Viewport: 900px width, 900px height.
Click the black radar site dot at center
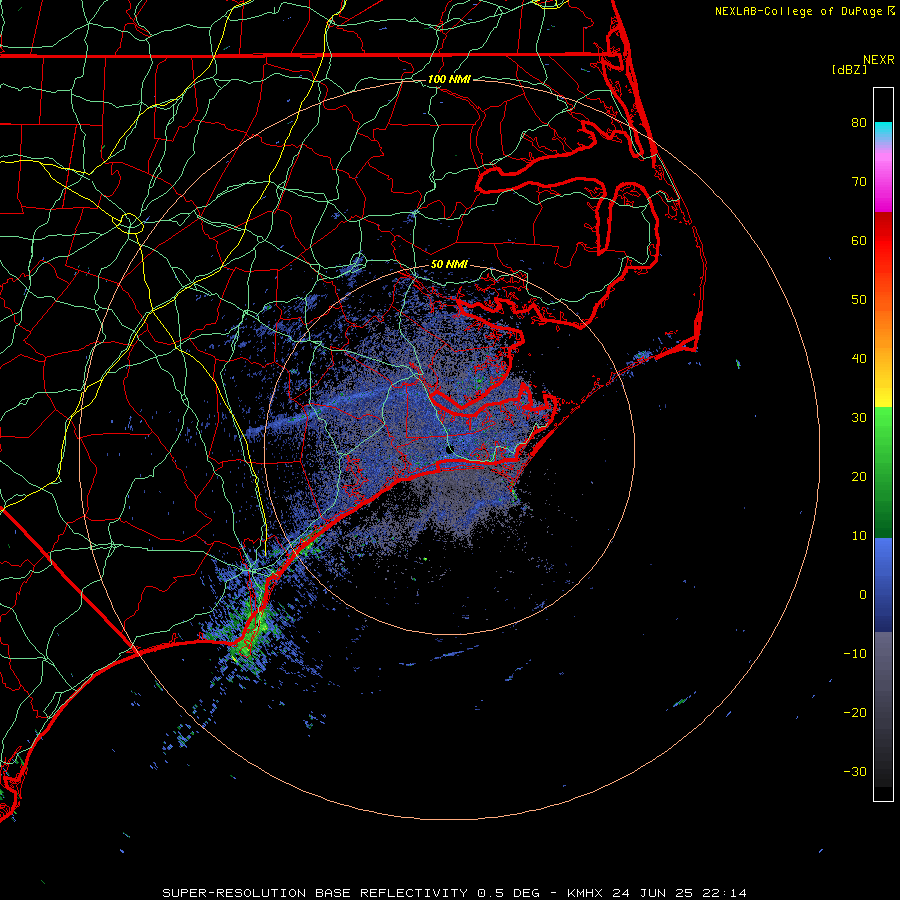449,449
